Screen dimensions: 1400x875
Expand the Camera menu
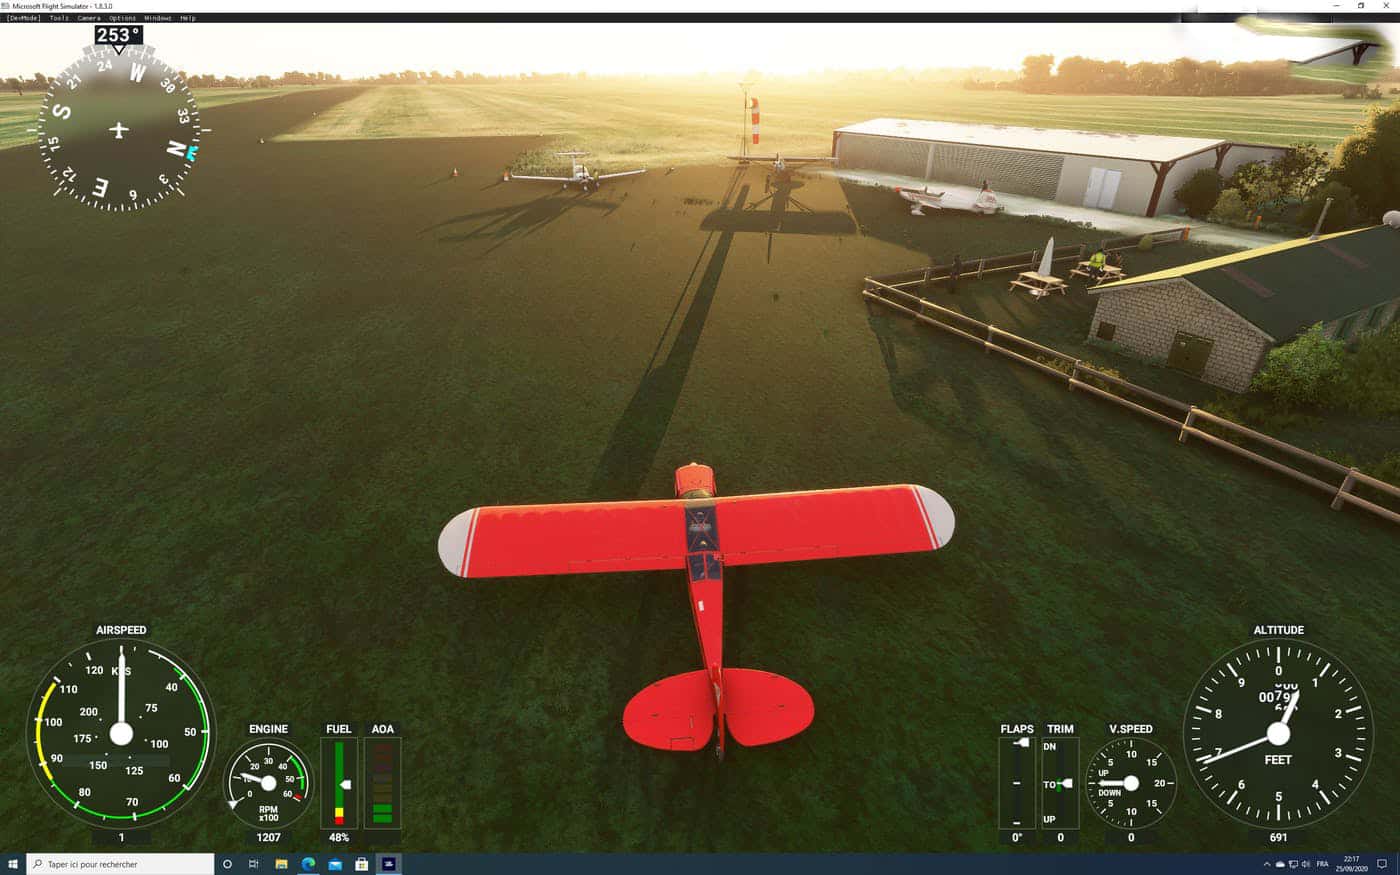[x=89, y=18]
